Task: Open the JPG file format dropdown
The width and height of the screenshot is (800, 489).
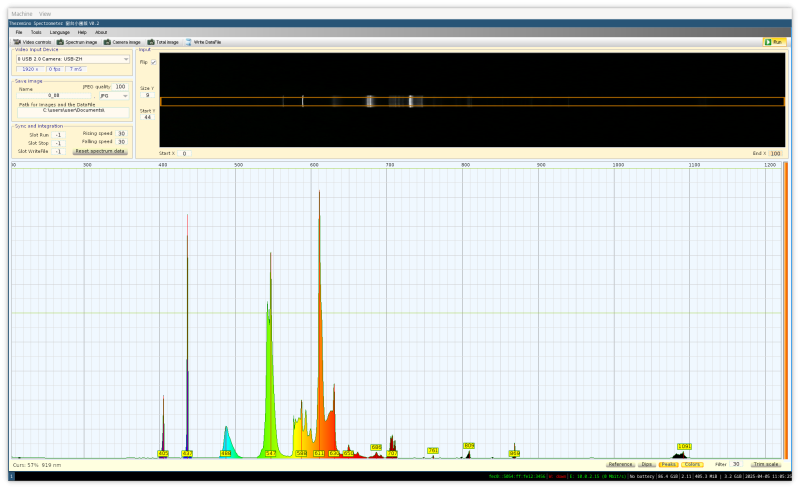Action: [x=113, y=95]
